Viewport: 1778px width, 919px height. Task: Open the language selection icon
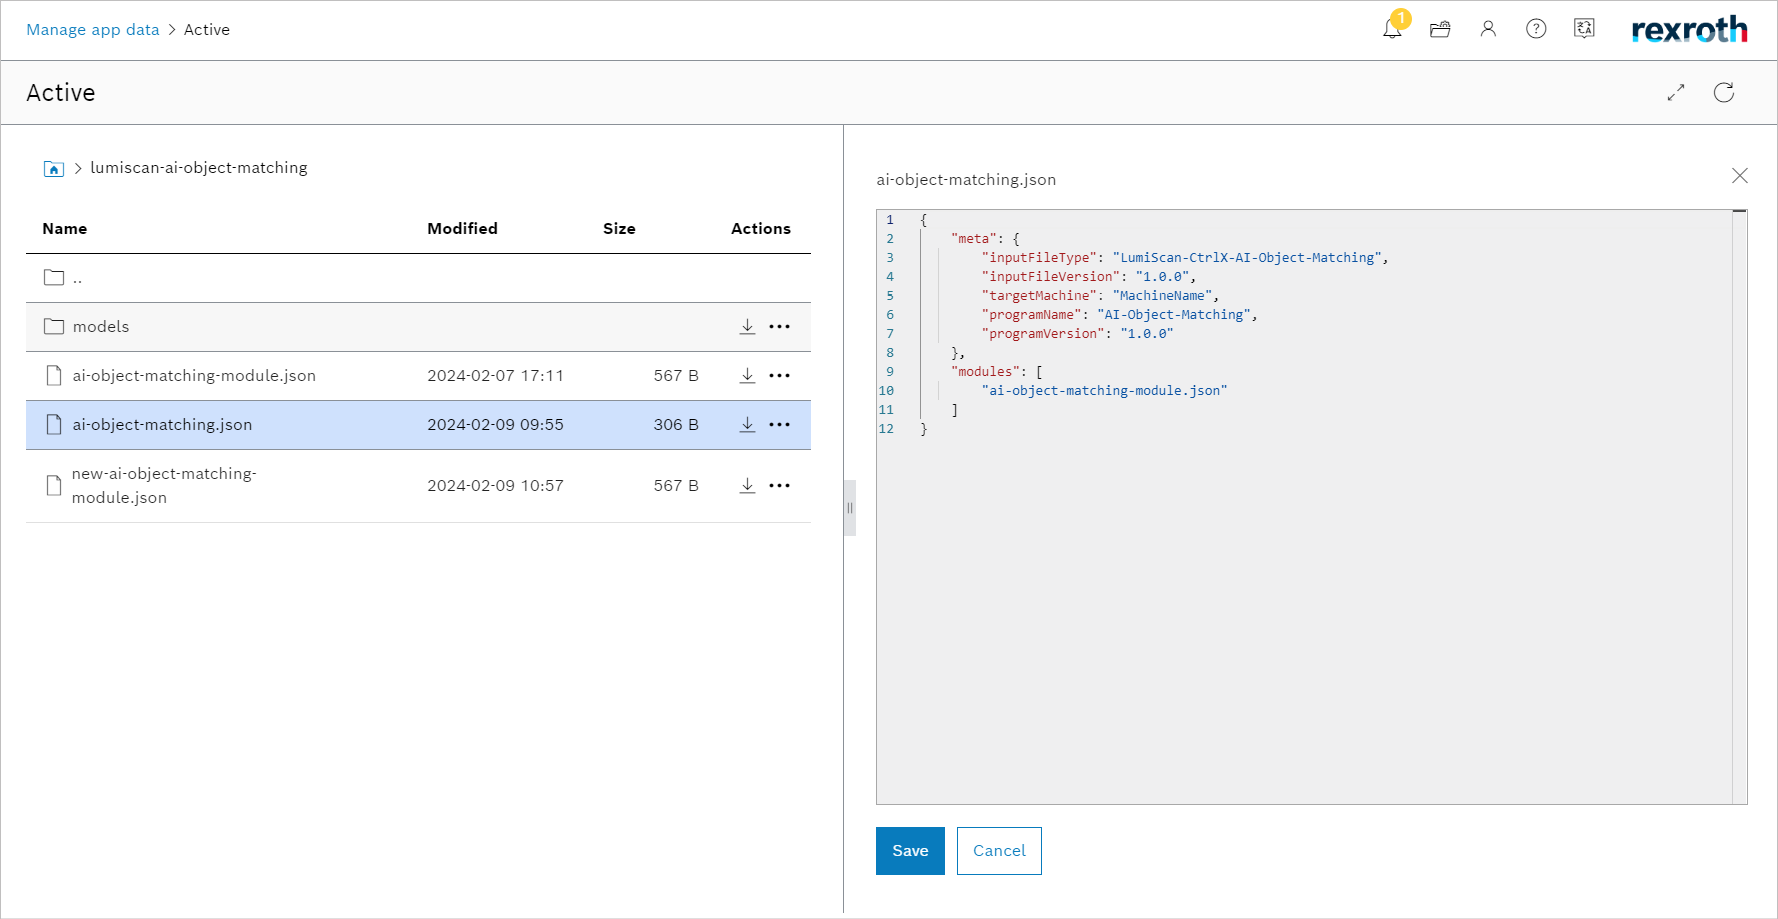(x=1584, y=29)
